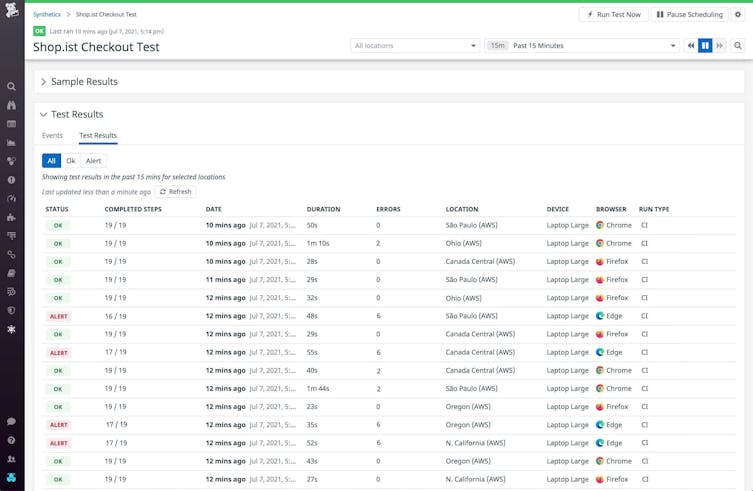753x491 pixels.
Task: Click the Refresh button
Action: (x=175, y=192)
